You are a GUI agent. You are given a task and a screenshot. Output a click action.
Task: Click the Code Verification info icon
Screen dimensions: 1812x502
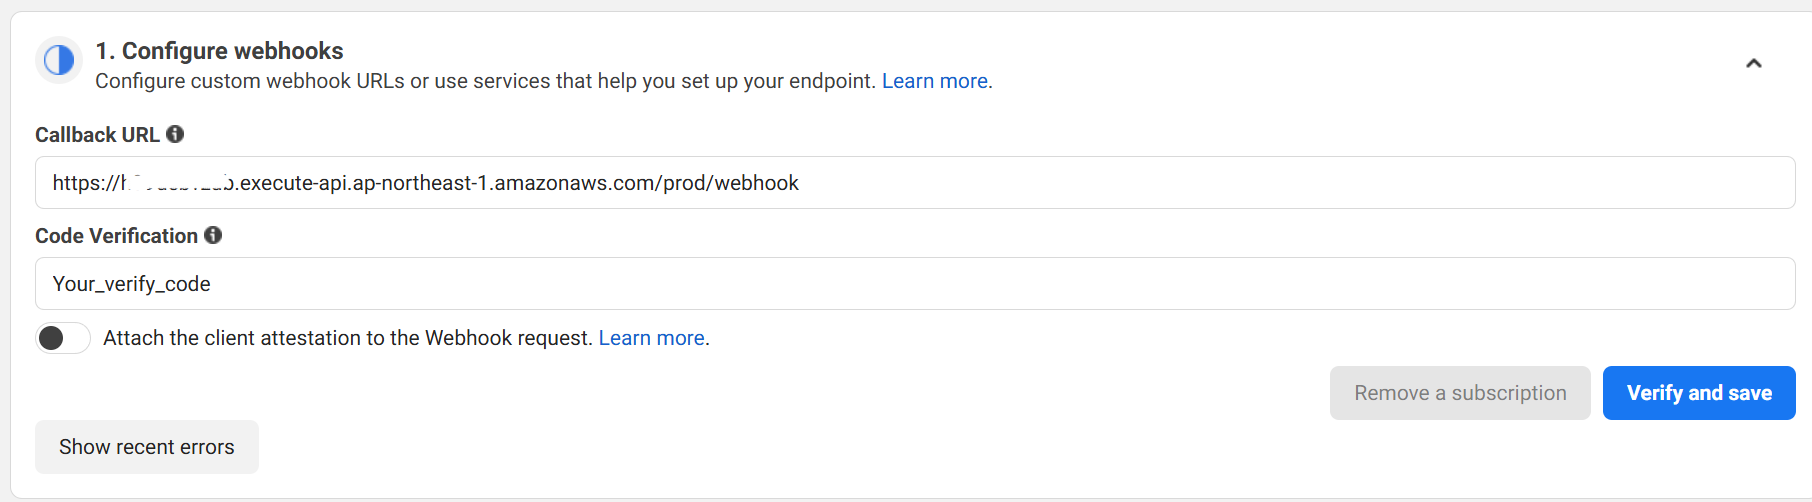click(x=213, y=235)
